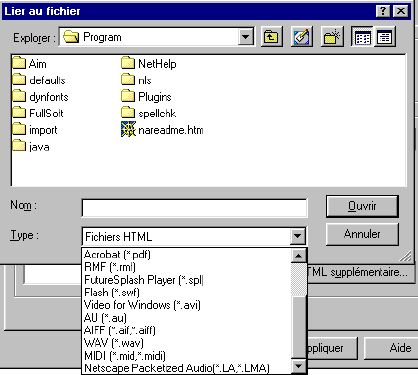Click the view desktop toolbar icon
The width and height of the screenshot is (418, 375).
[x=302, y=37]
